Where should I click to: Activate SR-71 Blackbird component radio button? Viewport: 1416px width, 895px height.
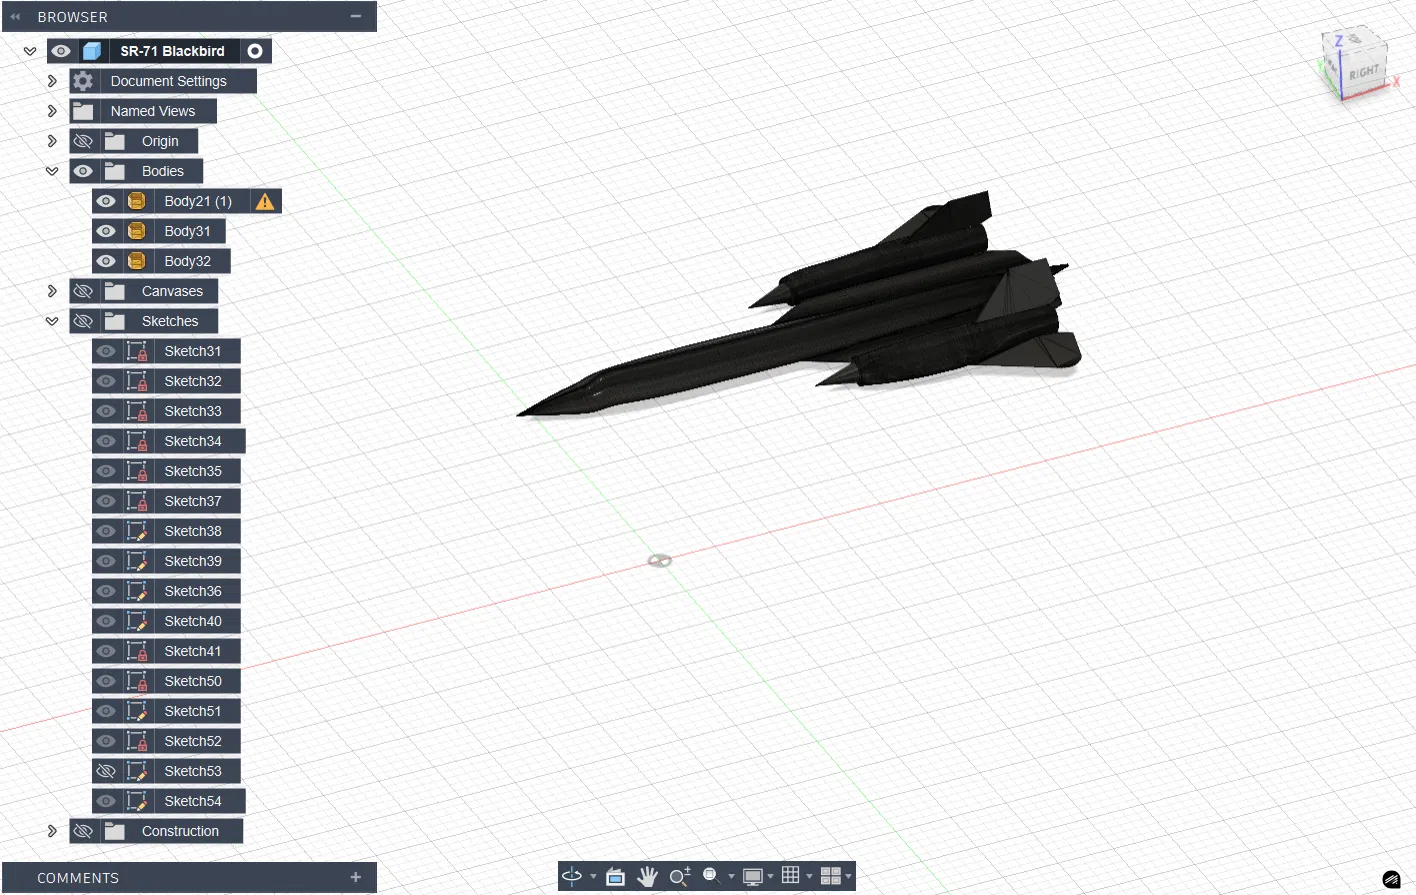pos(255,51)
